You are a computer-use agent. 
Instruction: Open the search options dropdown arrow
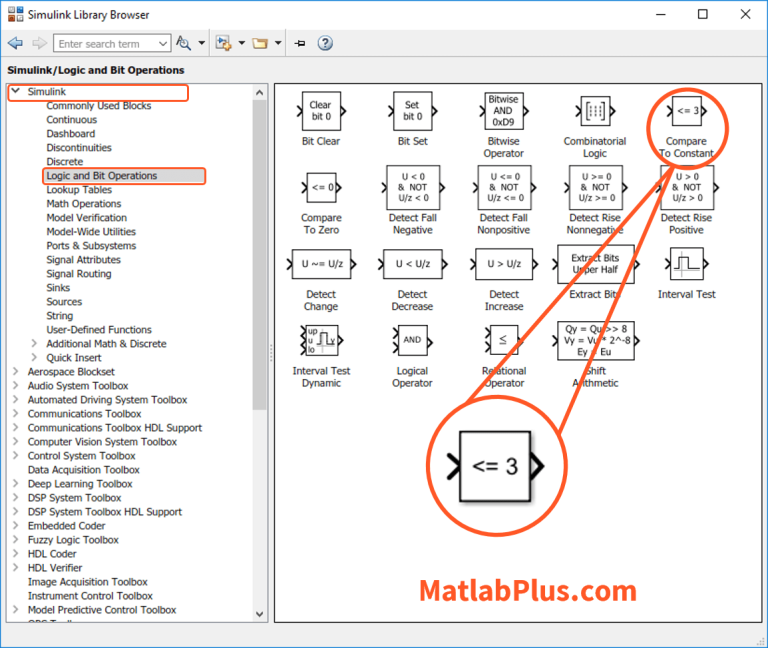(201, 44)
